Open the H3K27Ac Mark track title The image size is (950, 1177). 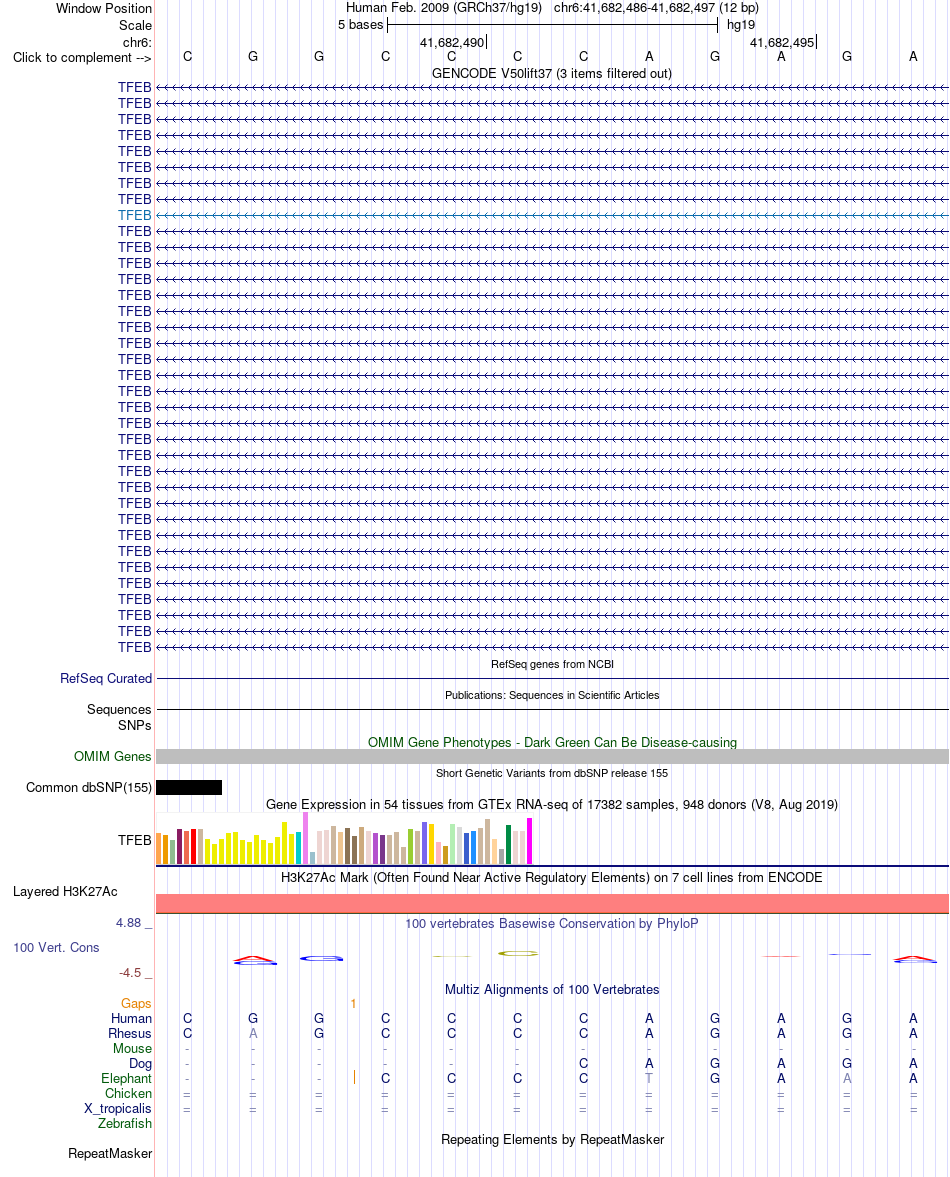point(552,877)
